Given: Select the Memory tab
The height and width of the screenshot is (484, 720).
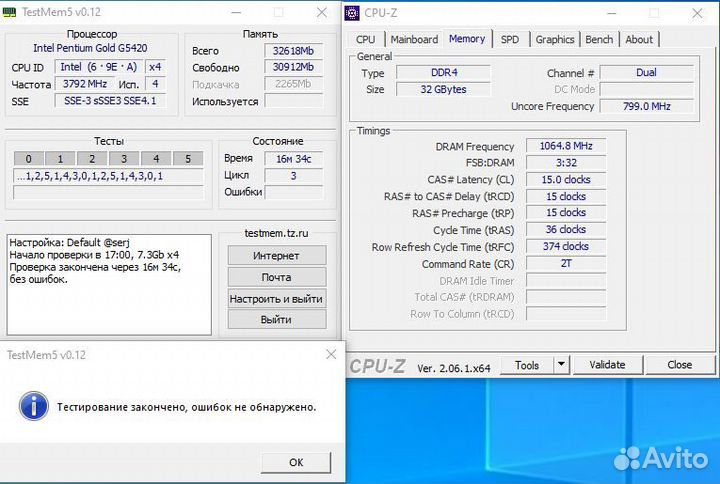Looking at the screenshot, I should pyautogui.click(x=467, y=39).
